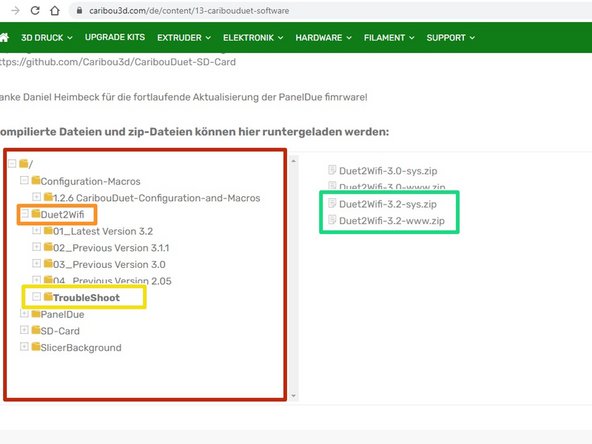
Task: Collapse the root folder tree node
Action: click(12, 163)
